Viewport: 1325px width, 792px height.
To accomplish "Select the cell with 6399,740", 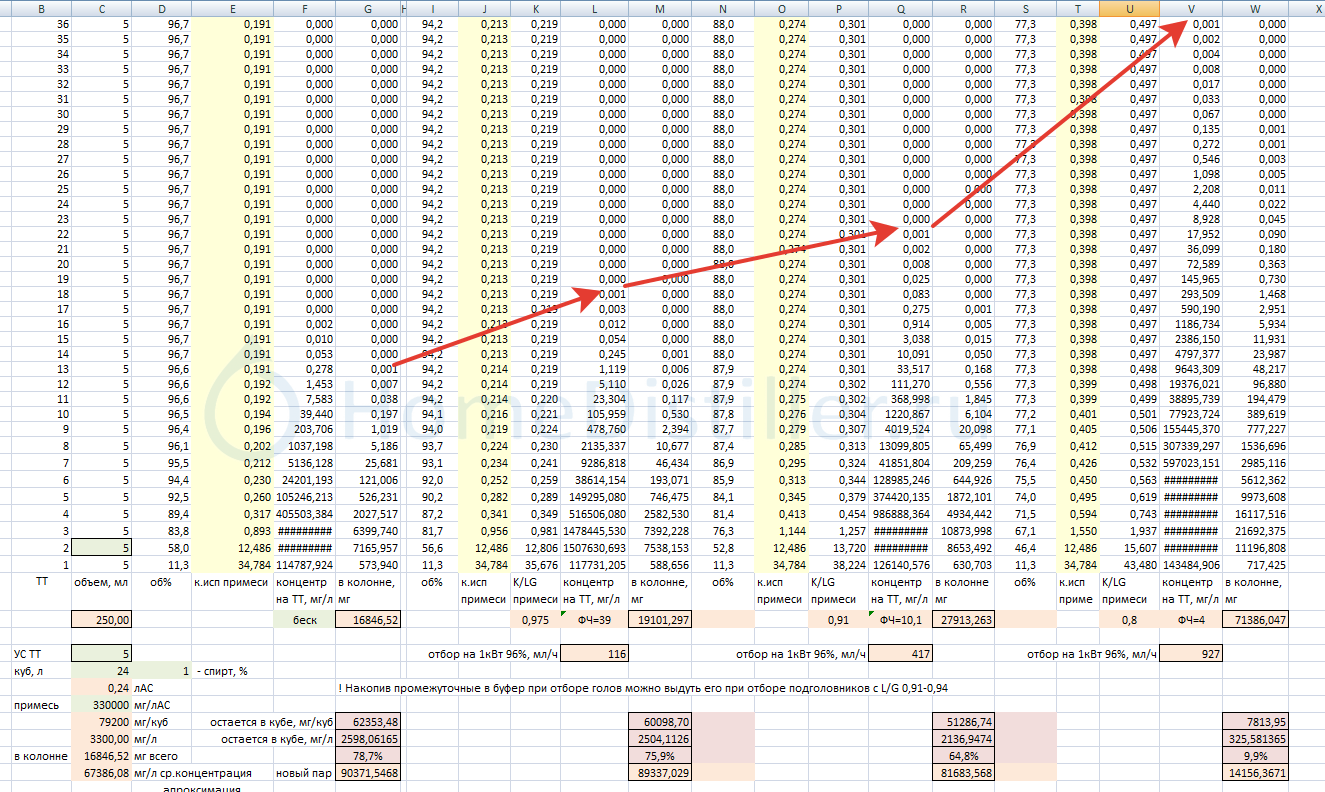I will [x=367, y=530].
